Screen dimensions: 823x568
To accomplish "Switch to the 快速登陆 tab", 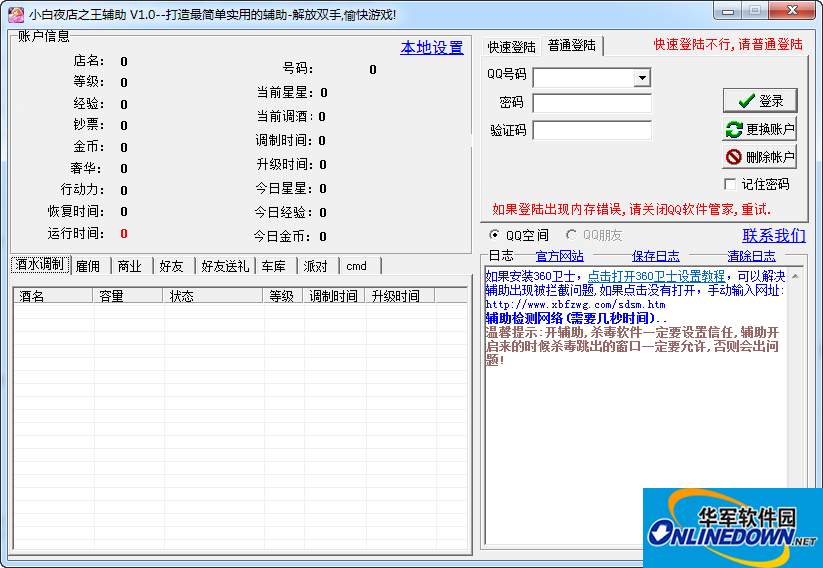I will tap(511, 47).
